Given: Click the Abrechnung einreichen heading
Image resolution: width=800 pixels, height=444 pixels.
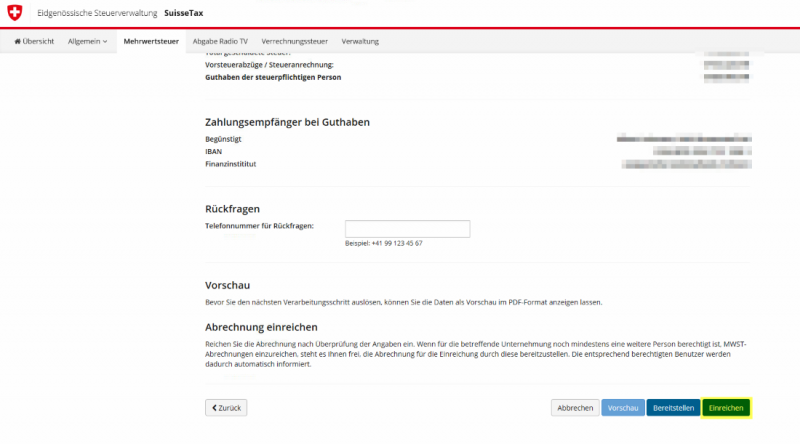Looking at the screenshot, I should (x=261, y=327).
